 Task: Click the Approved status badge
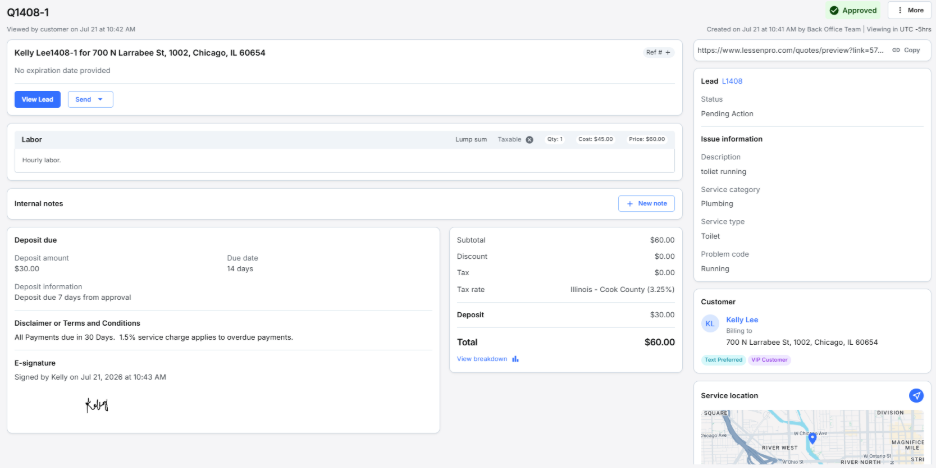[852, 10]
